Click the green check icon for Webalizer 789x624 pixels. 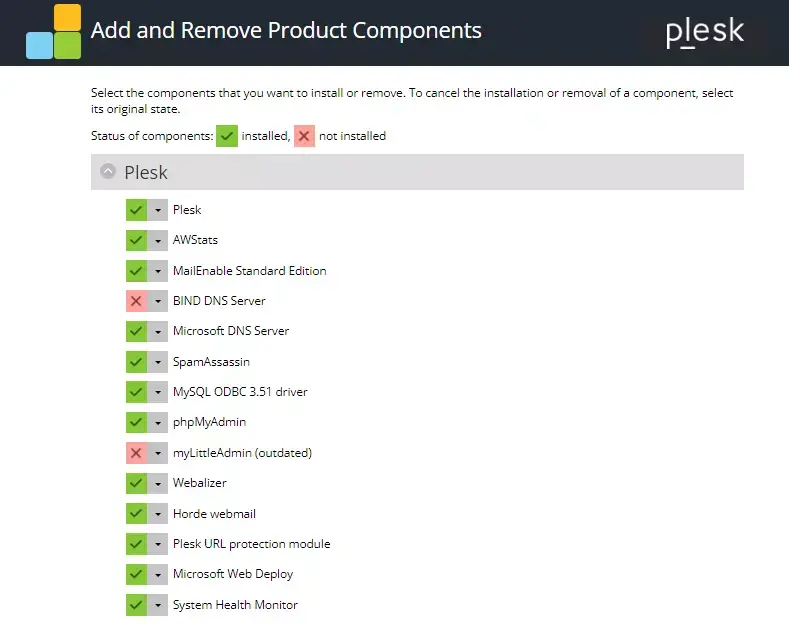click(x=136, y=483)
